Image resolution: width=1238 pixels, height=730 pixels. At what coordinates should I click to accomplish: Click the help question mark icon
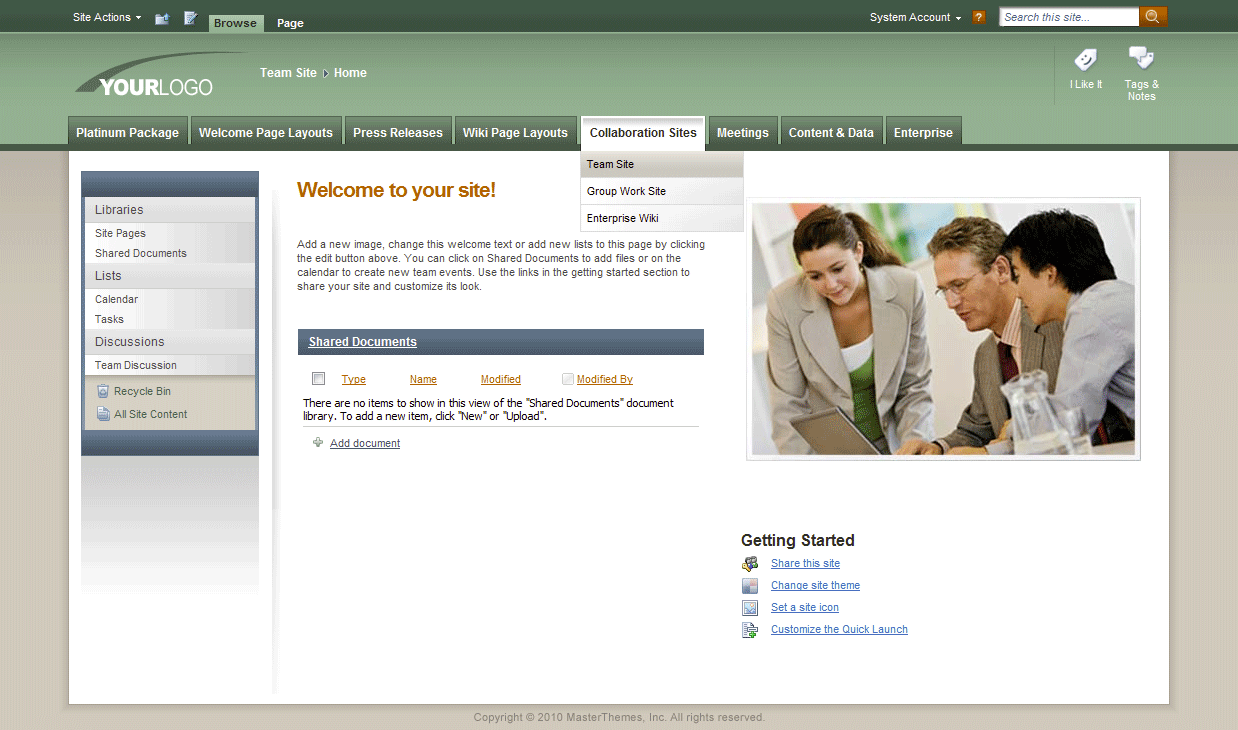978,16
